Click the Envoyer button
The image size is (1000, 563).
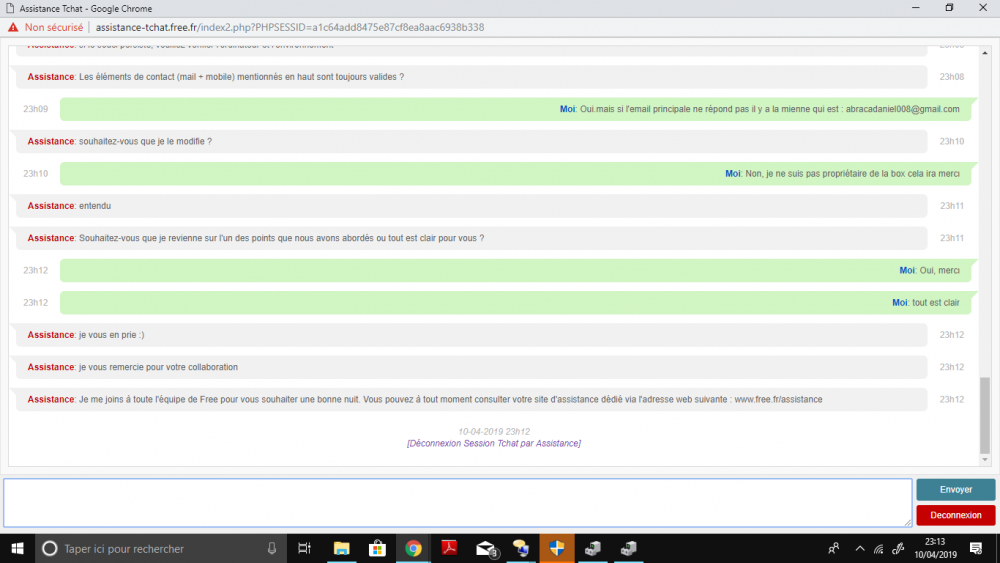tap(955, 490)
